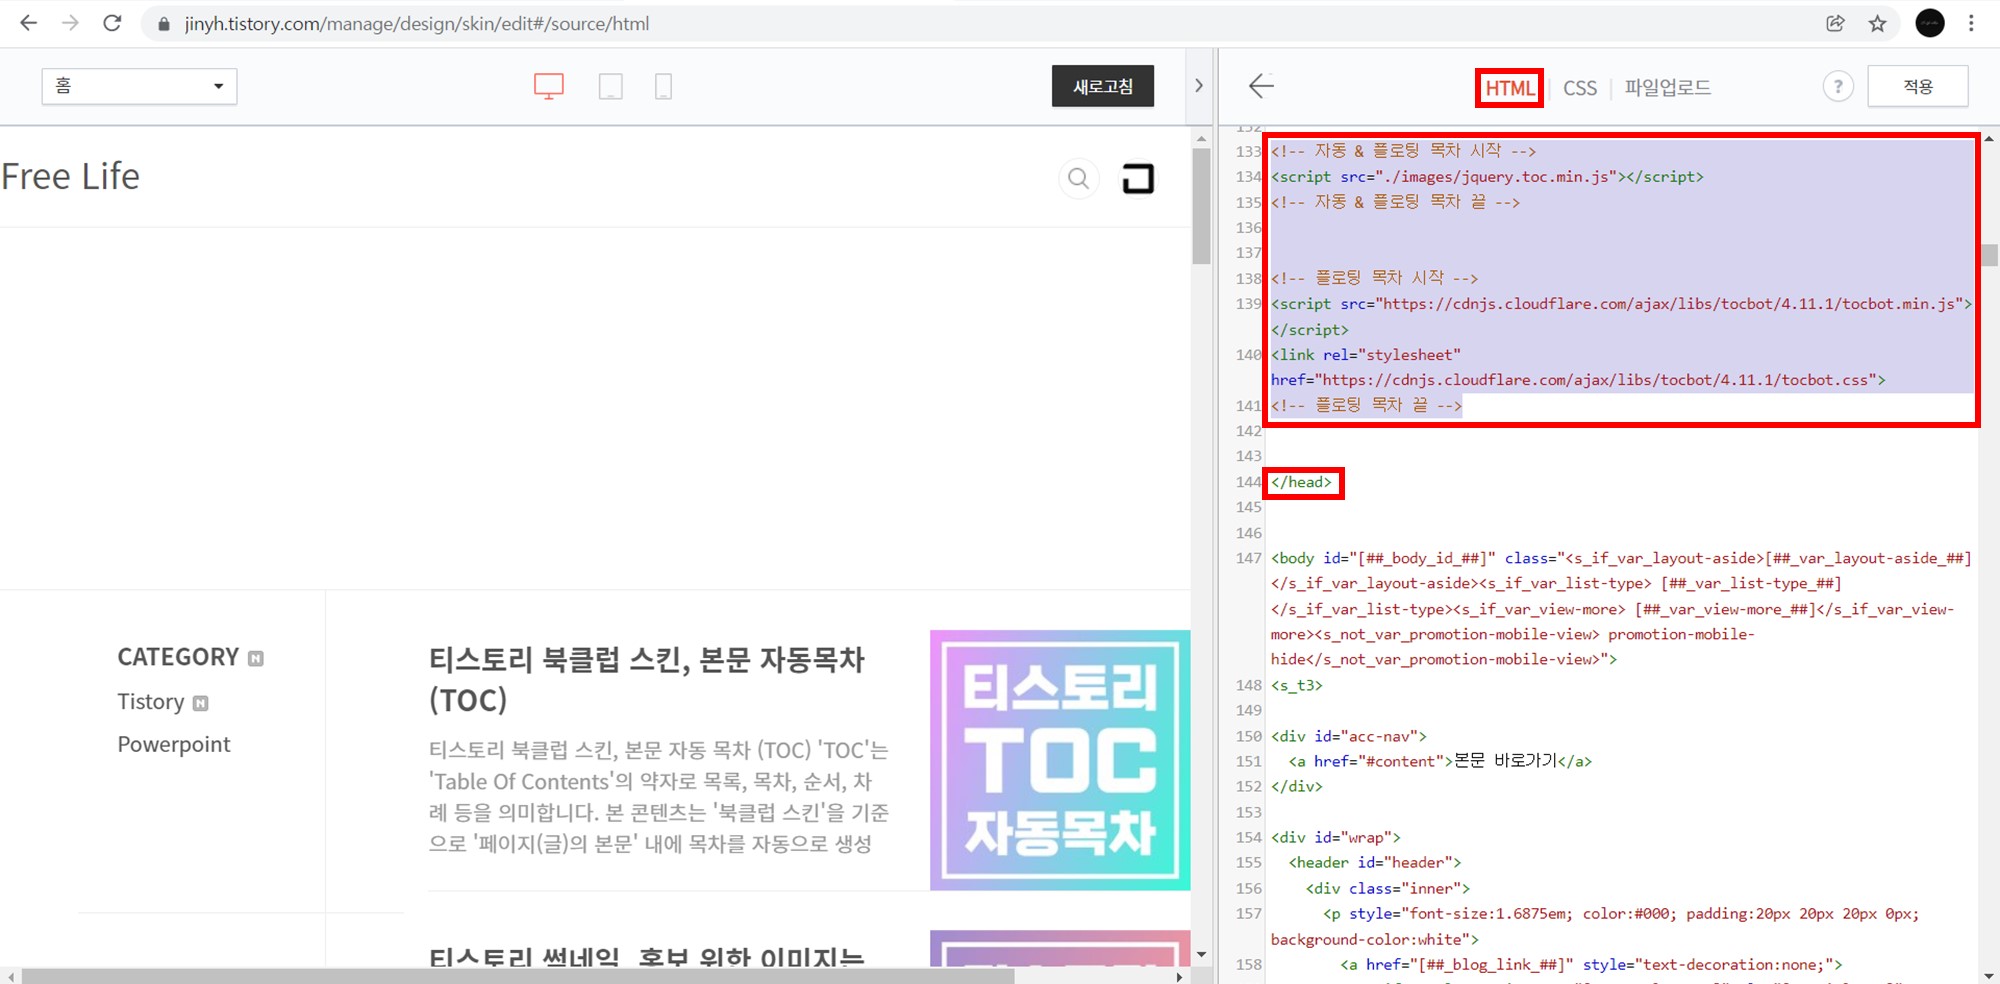Apply changes with the 적용 button

point(1917,86)
